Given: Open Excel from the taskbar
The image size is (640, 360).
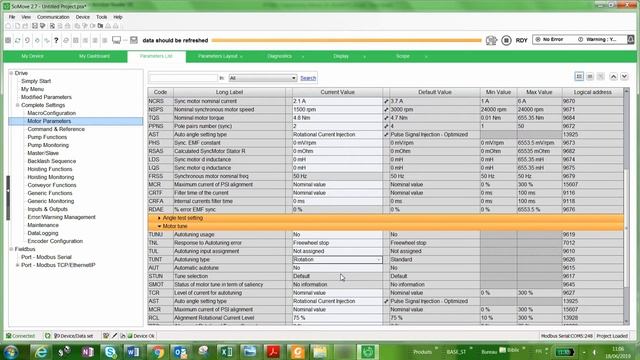Looking at the screenshot, I should click(x=227, y=351).
